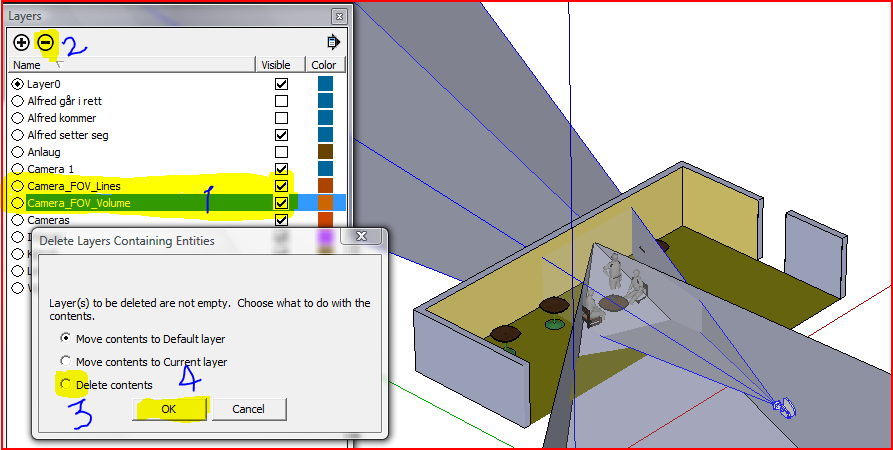893x450 pixels.
Task: Open color swatch for Camera_FOV_Lines layer
Action: point(325,186)
